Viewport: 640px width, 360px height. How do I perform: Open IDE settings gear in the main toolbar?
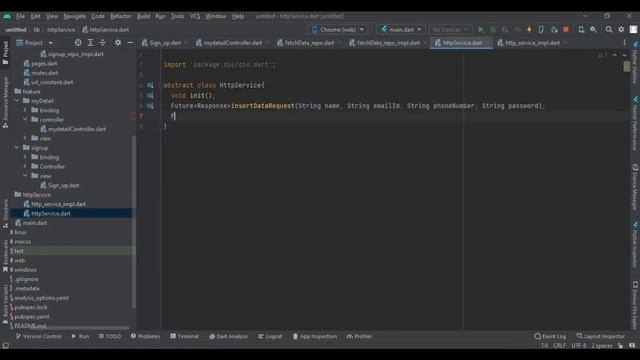621,29
